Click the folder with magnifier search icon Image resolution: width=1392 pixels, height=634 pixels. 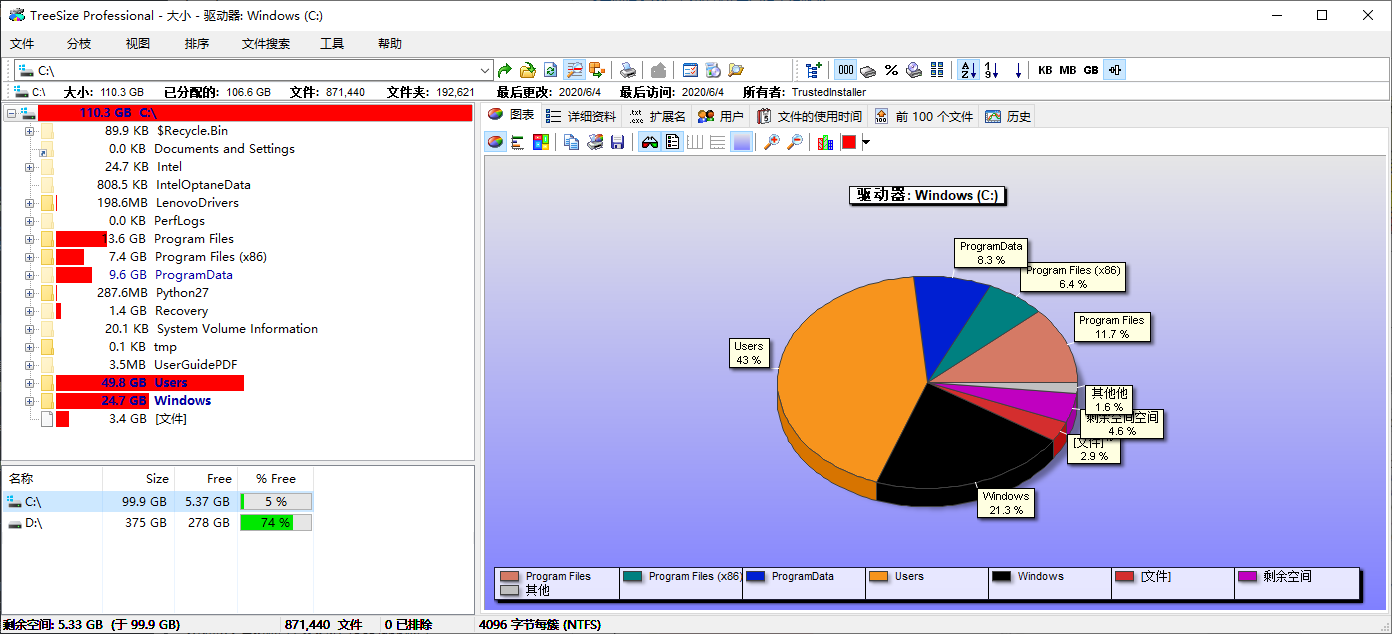click(x=736, y=70)
